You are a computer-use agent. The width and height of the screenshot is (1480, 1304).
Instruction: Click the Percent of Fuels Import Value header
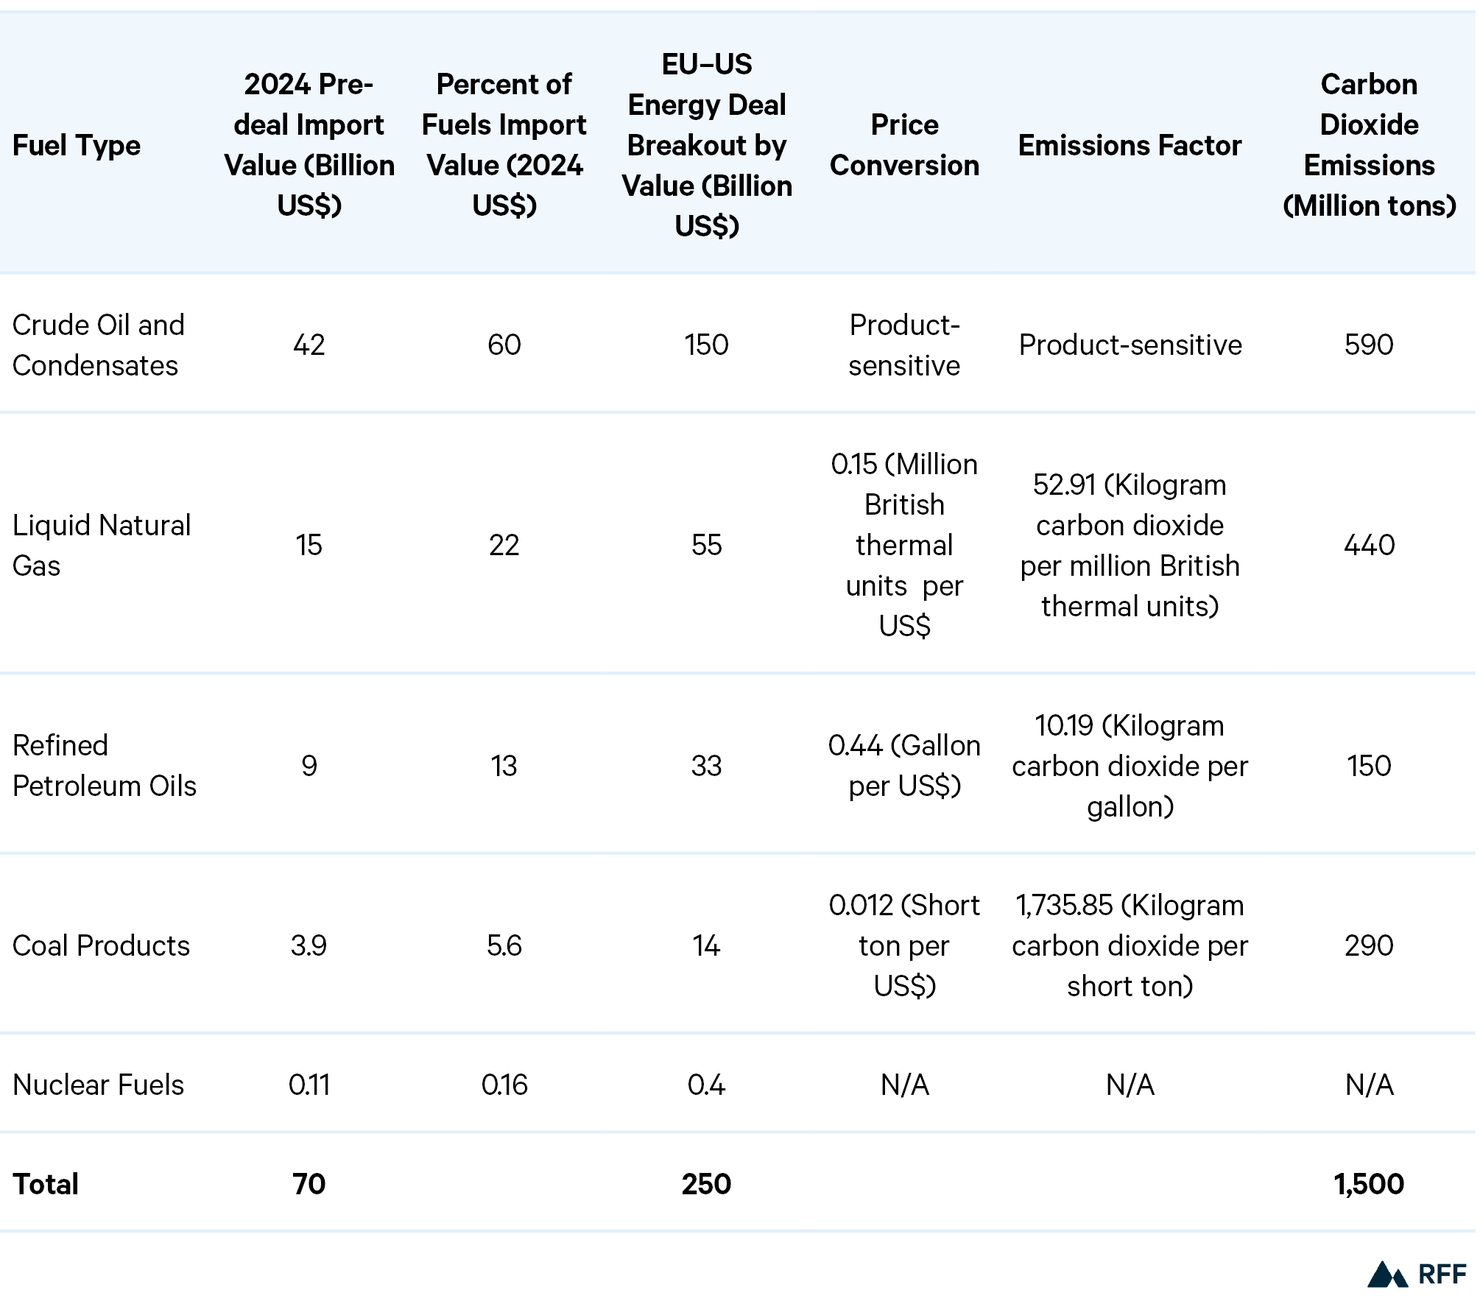pos(504,145)
